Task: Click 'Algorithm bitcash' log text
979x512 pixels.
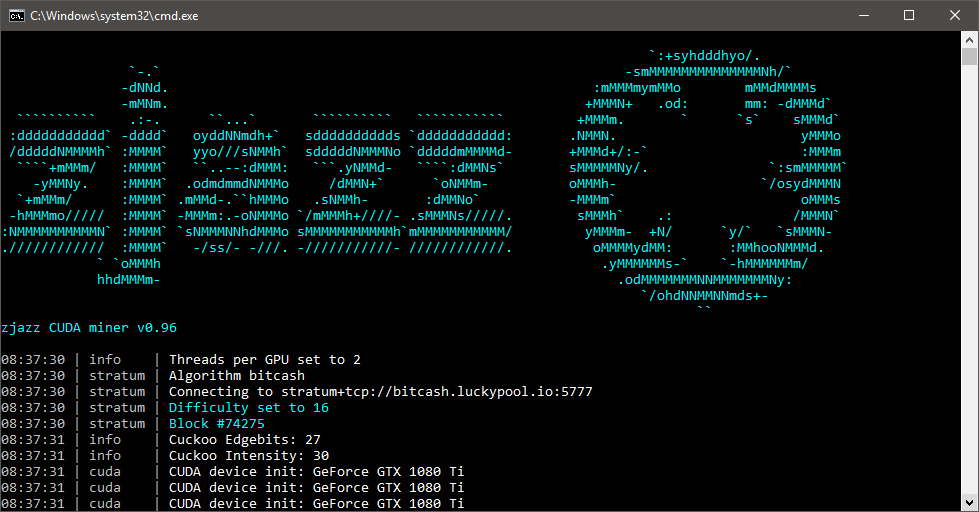Action: point(237,376)
